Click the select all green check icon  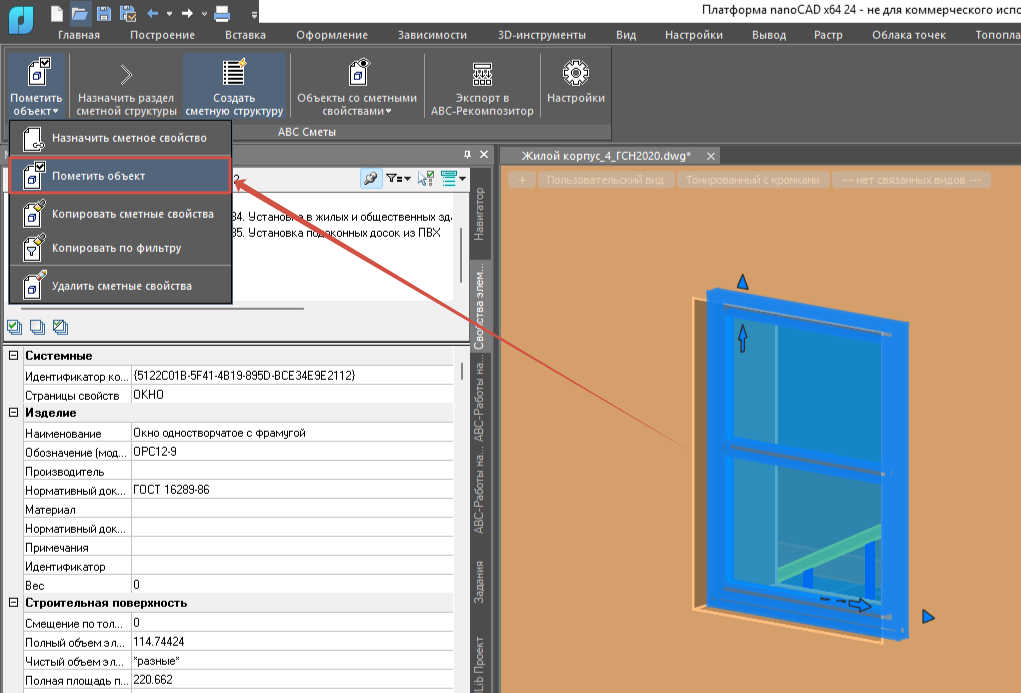point(14,327)
